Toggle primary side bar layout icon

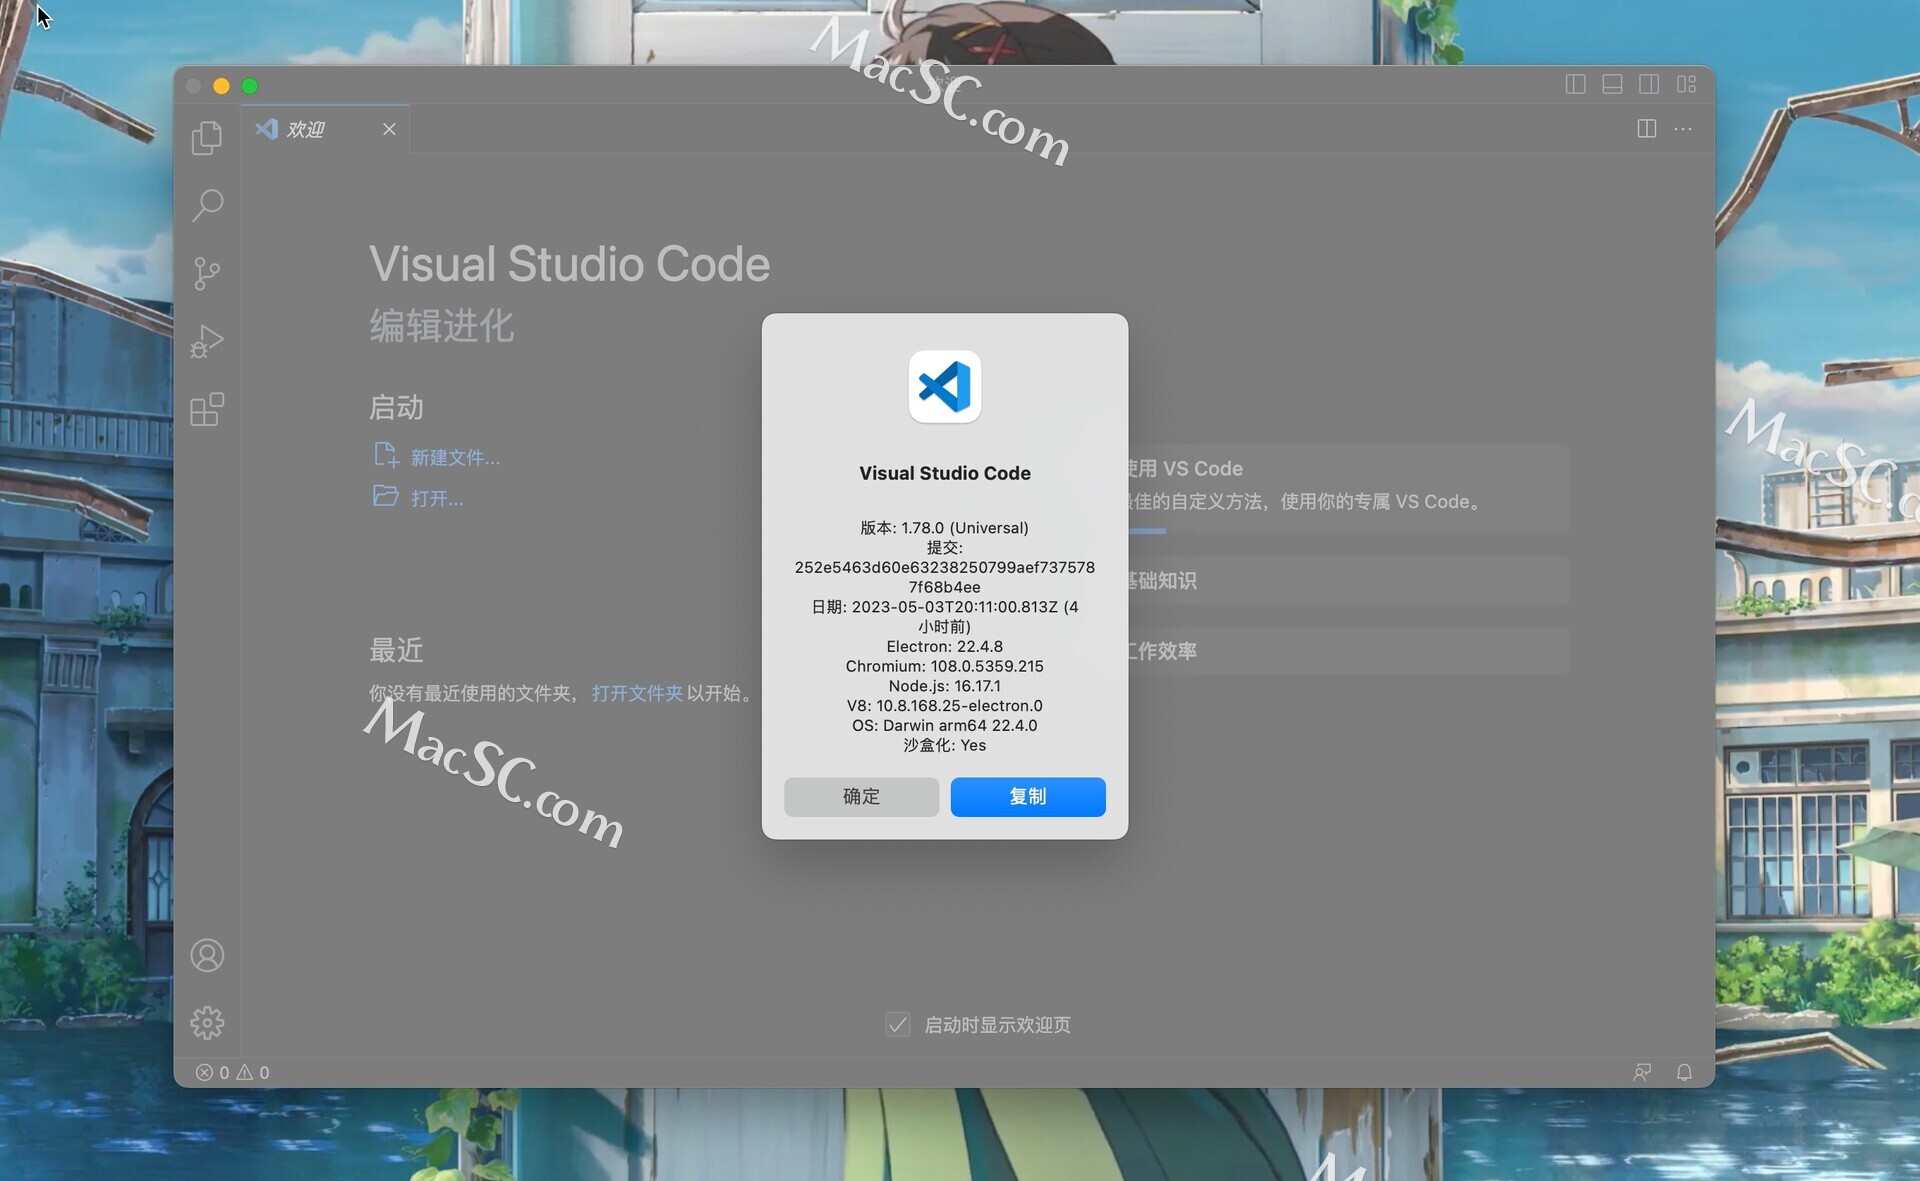(1575, 85)
